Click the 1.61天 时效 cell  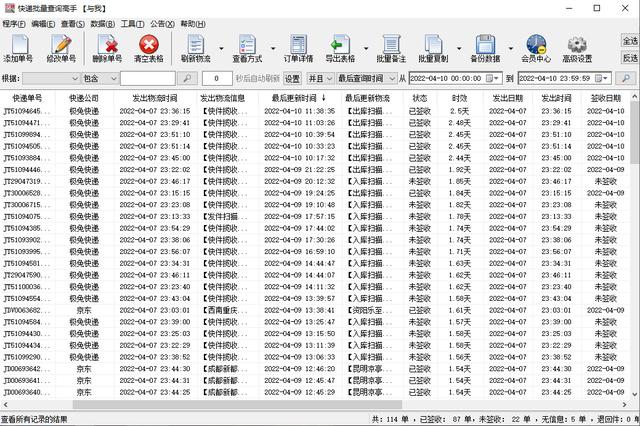pos(460,310)
